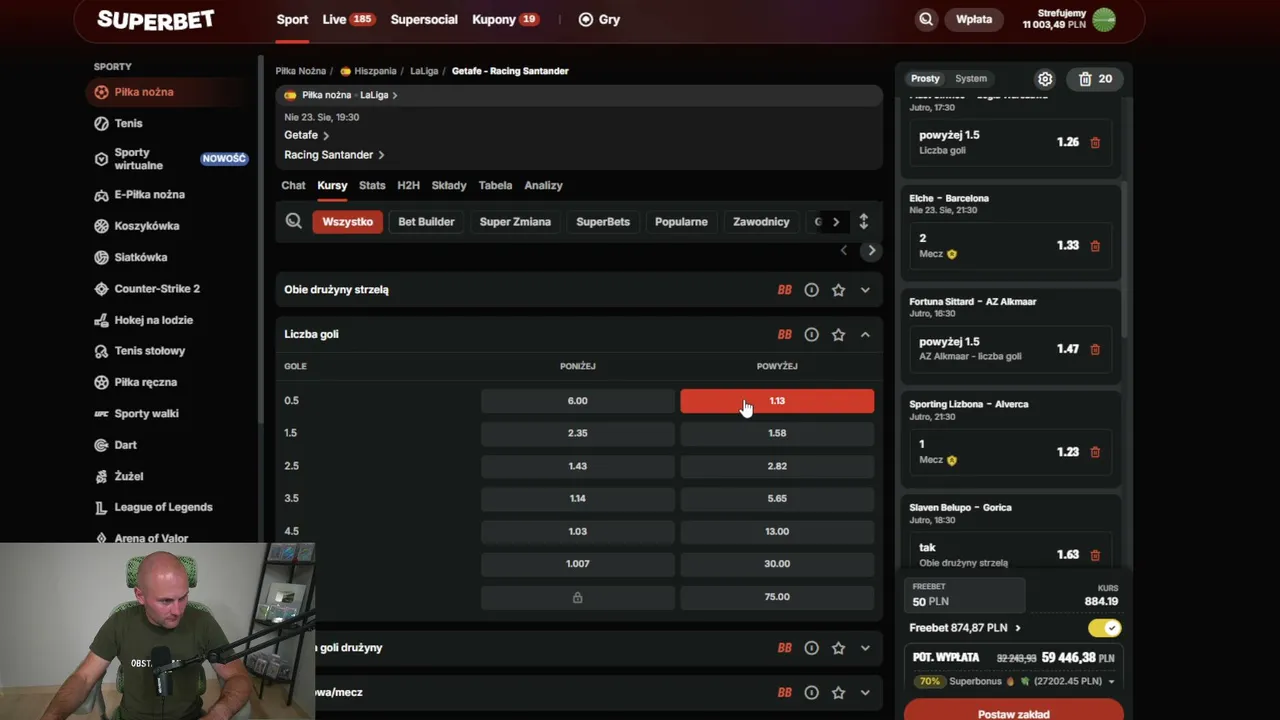Star the Obie drużyny strzelą market

click(x=839, y=290)
